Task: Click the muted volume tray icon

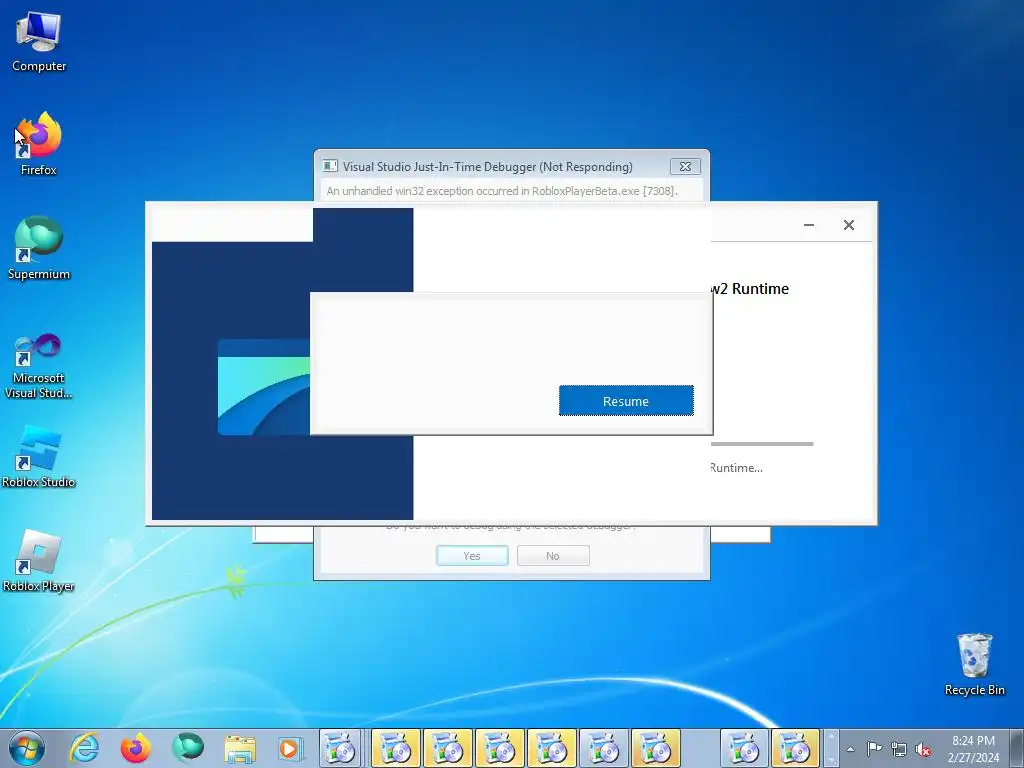Action: coord(923,749)
